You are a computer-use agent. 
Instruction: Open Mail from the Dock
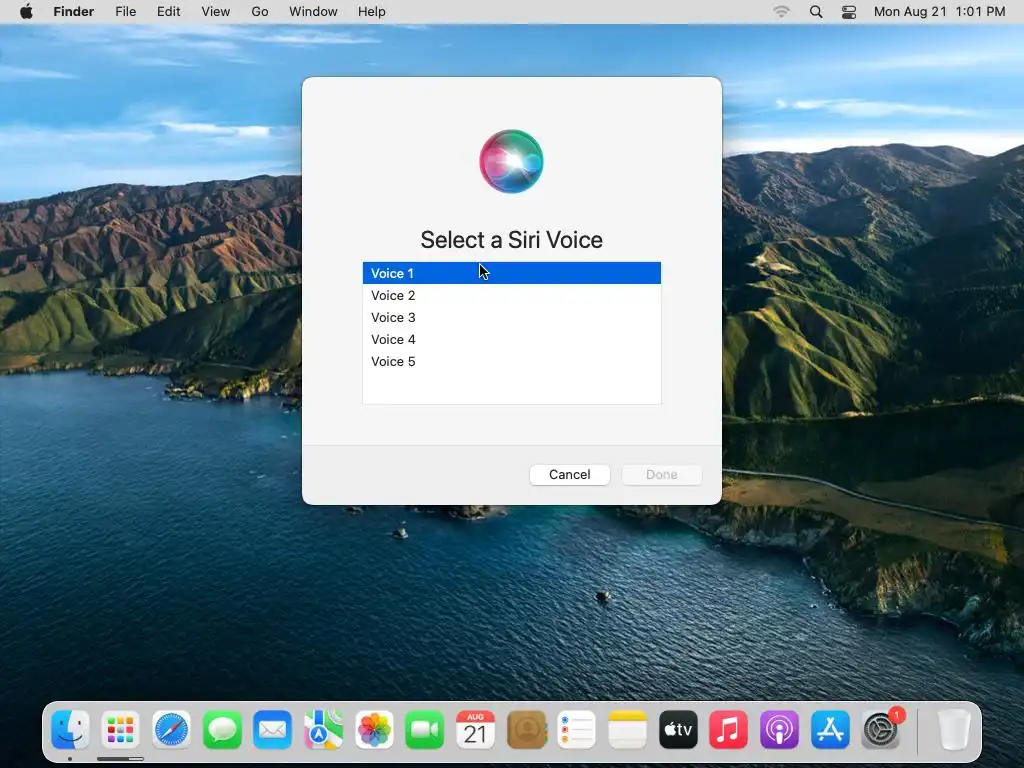[x=272, y=729]
